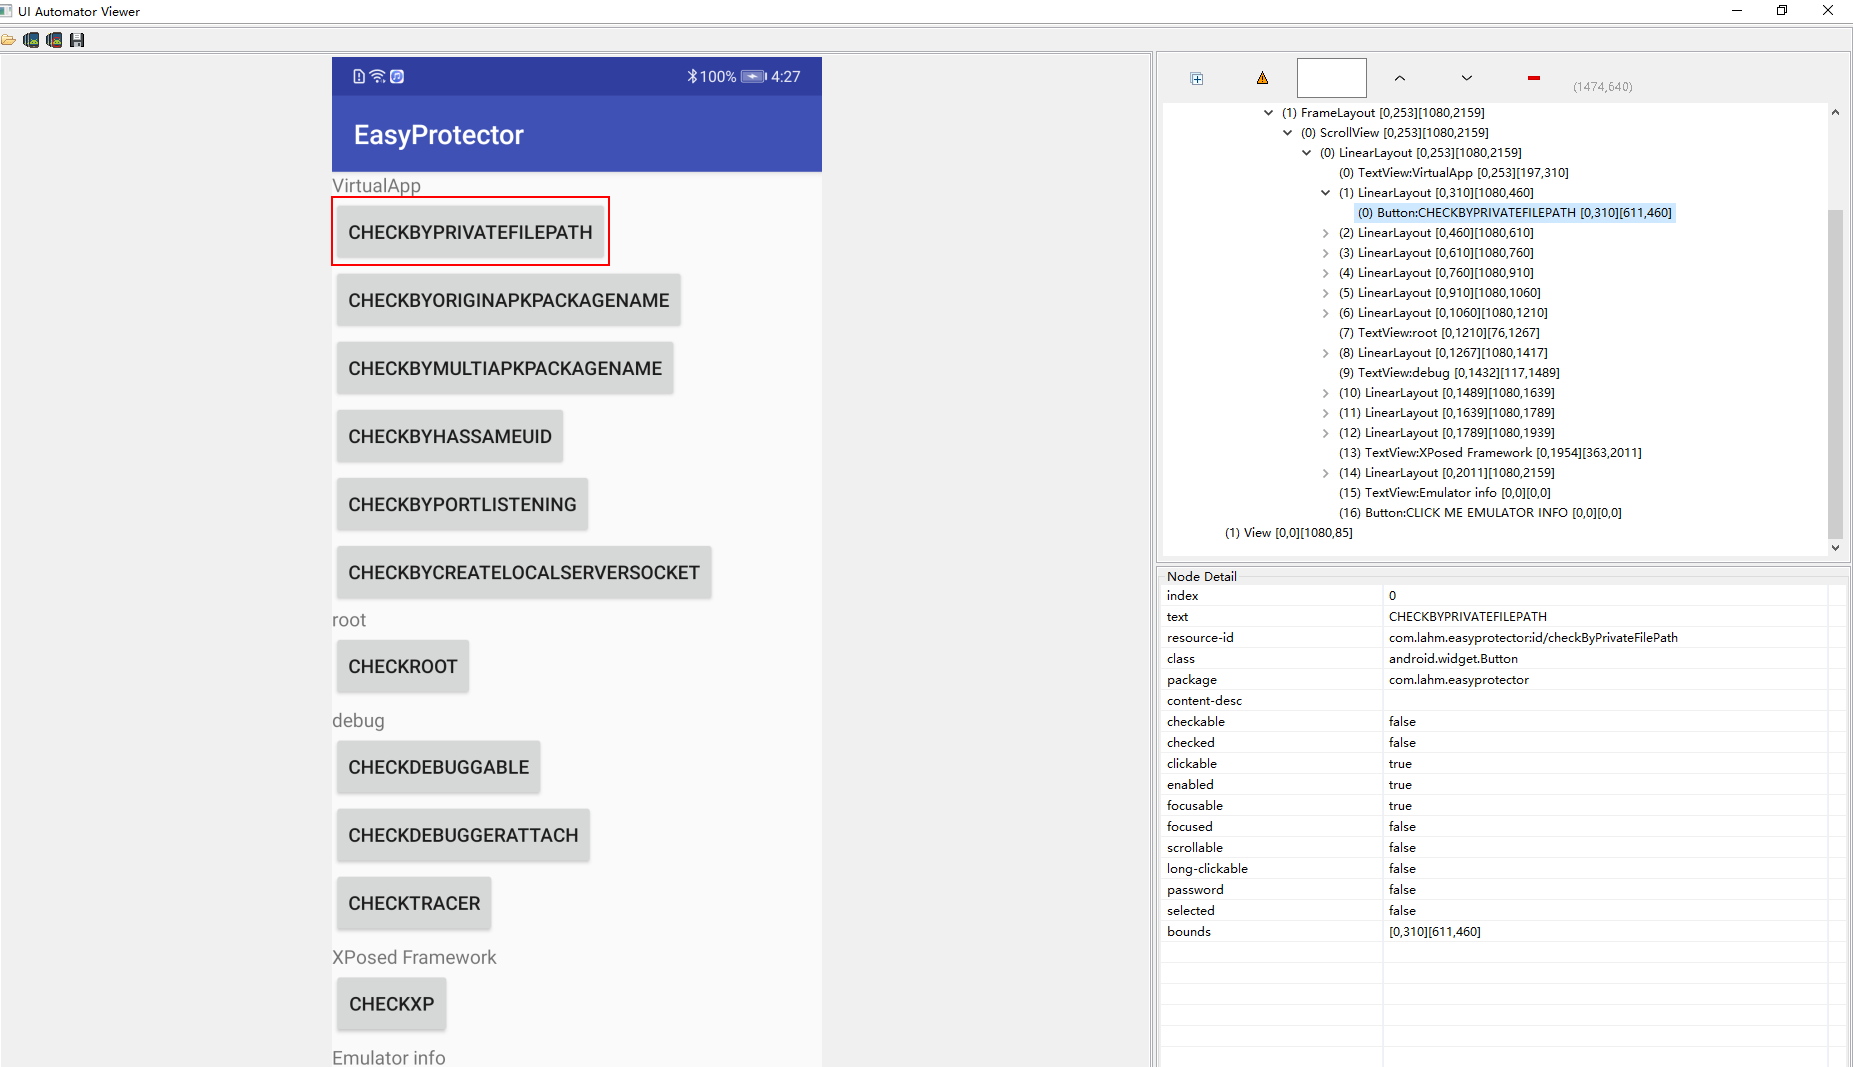Click the red minus clear-search icon
This screenshot has height=1067, width=1853.
[1534, 78]
